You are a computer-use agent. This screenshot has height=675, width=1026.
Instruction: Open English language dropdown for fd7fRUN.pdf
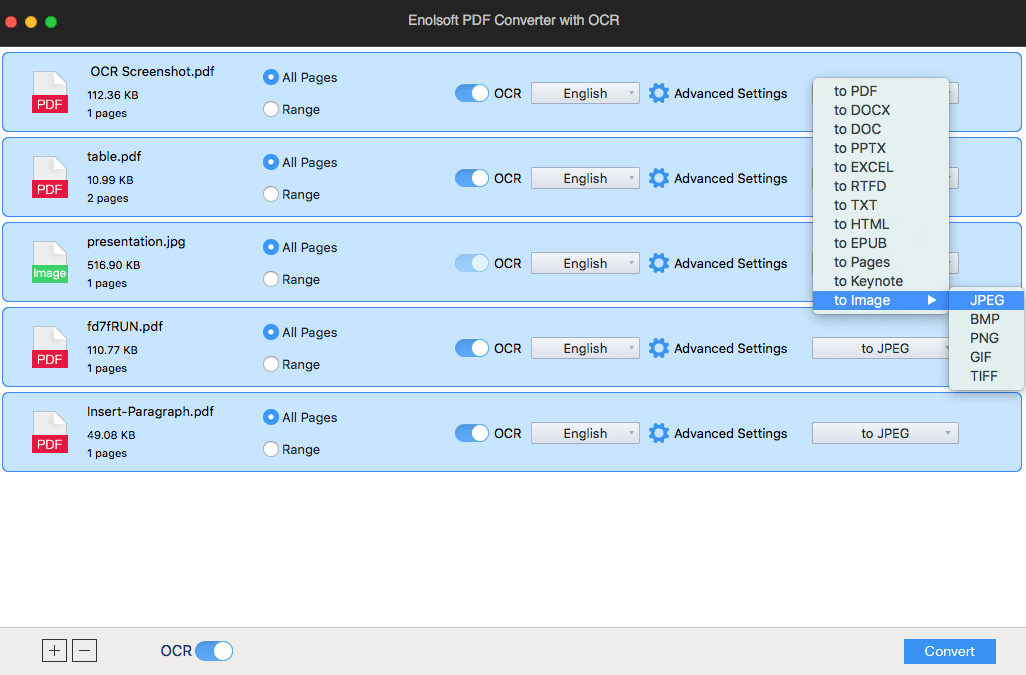585,348
